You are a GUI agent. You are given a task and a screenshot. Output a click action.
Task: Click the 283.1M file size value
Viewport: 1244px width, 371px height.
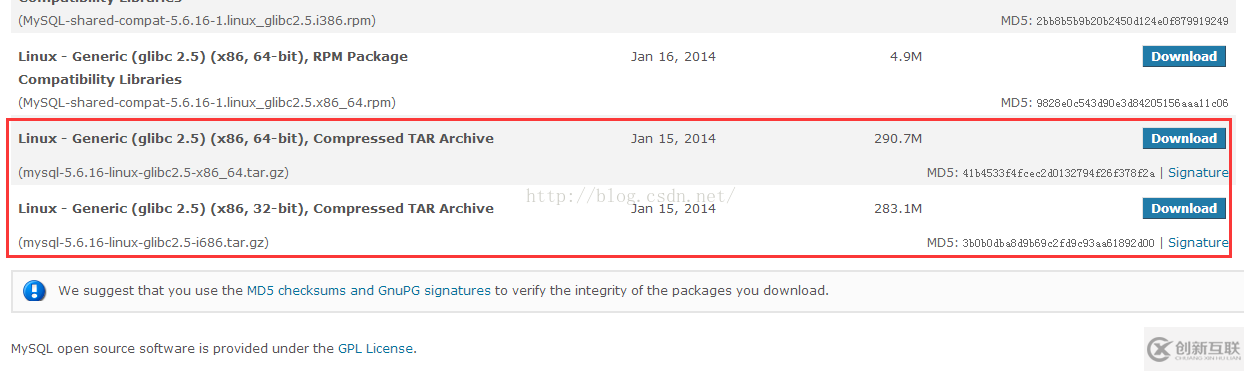tap(898, 209)
